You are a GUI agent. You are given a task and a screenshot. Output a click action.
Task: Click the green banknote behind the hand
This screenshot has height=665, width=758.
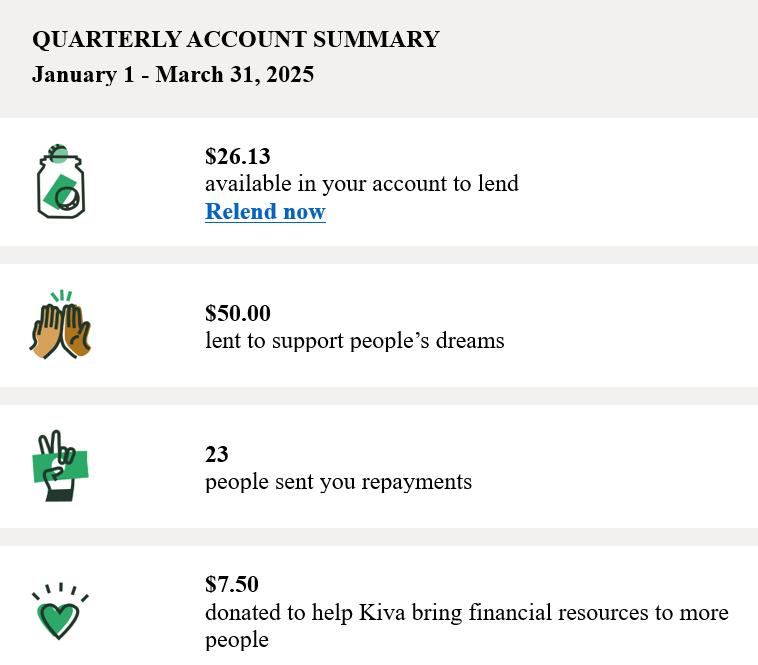[60, 466]
